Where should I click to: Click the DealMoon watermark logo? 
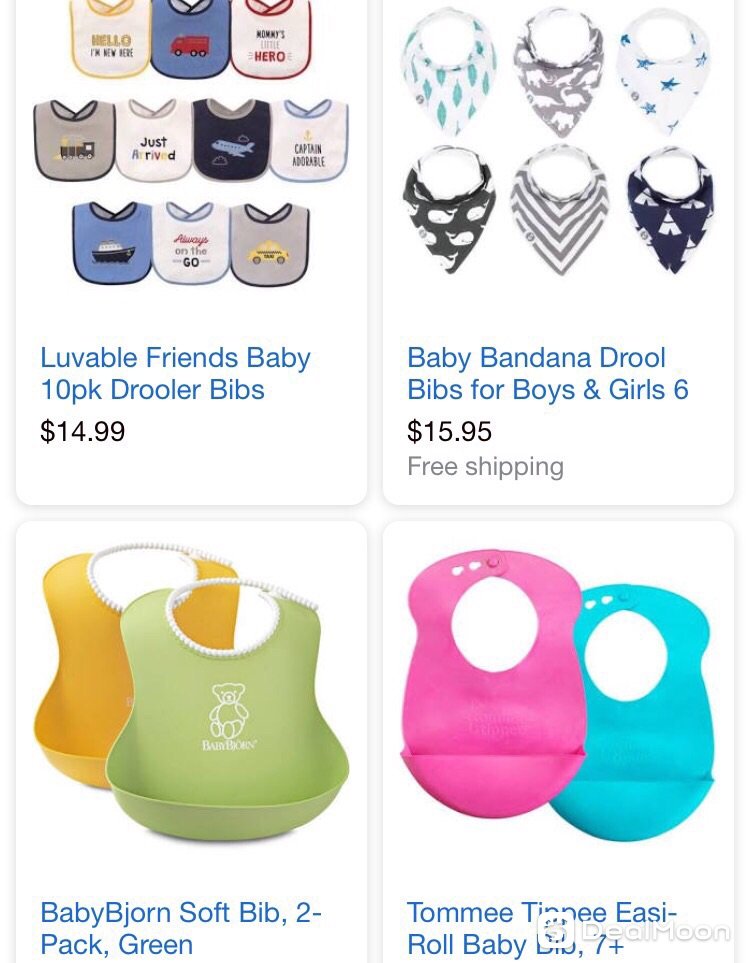pyautogui.click(x=633, y=931)
